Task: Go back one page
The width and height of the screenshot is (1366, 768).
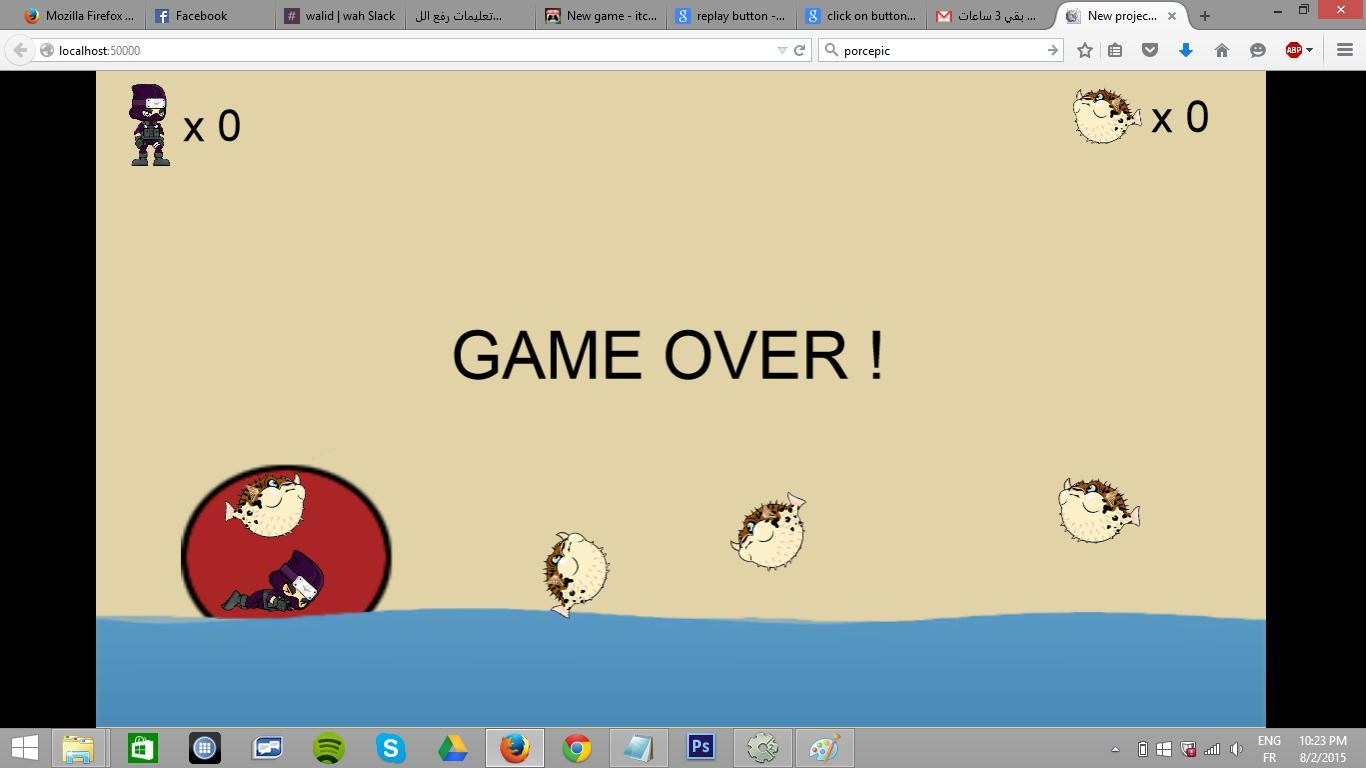Action: 19,50
